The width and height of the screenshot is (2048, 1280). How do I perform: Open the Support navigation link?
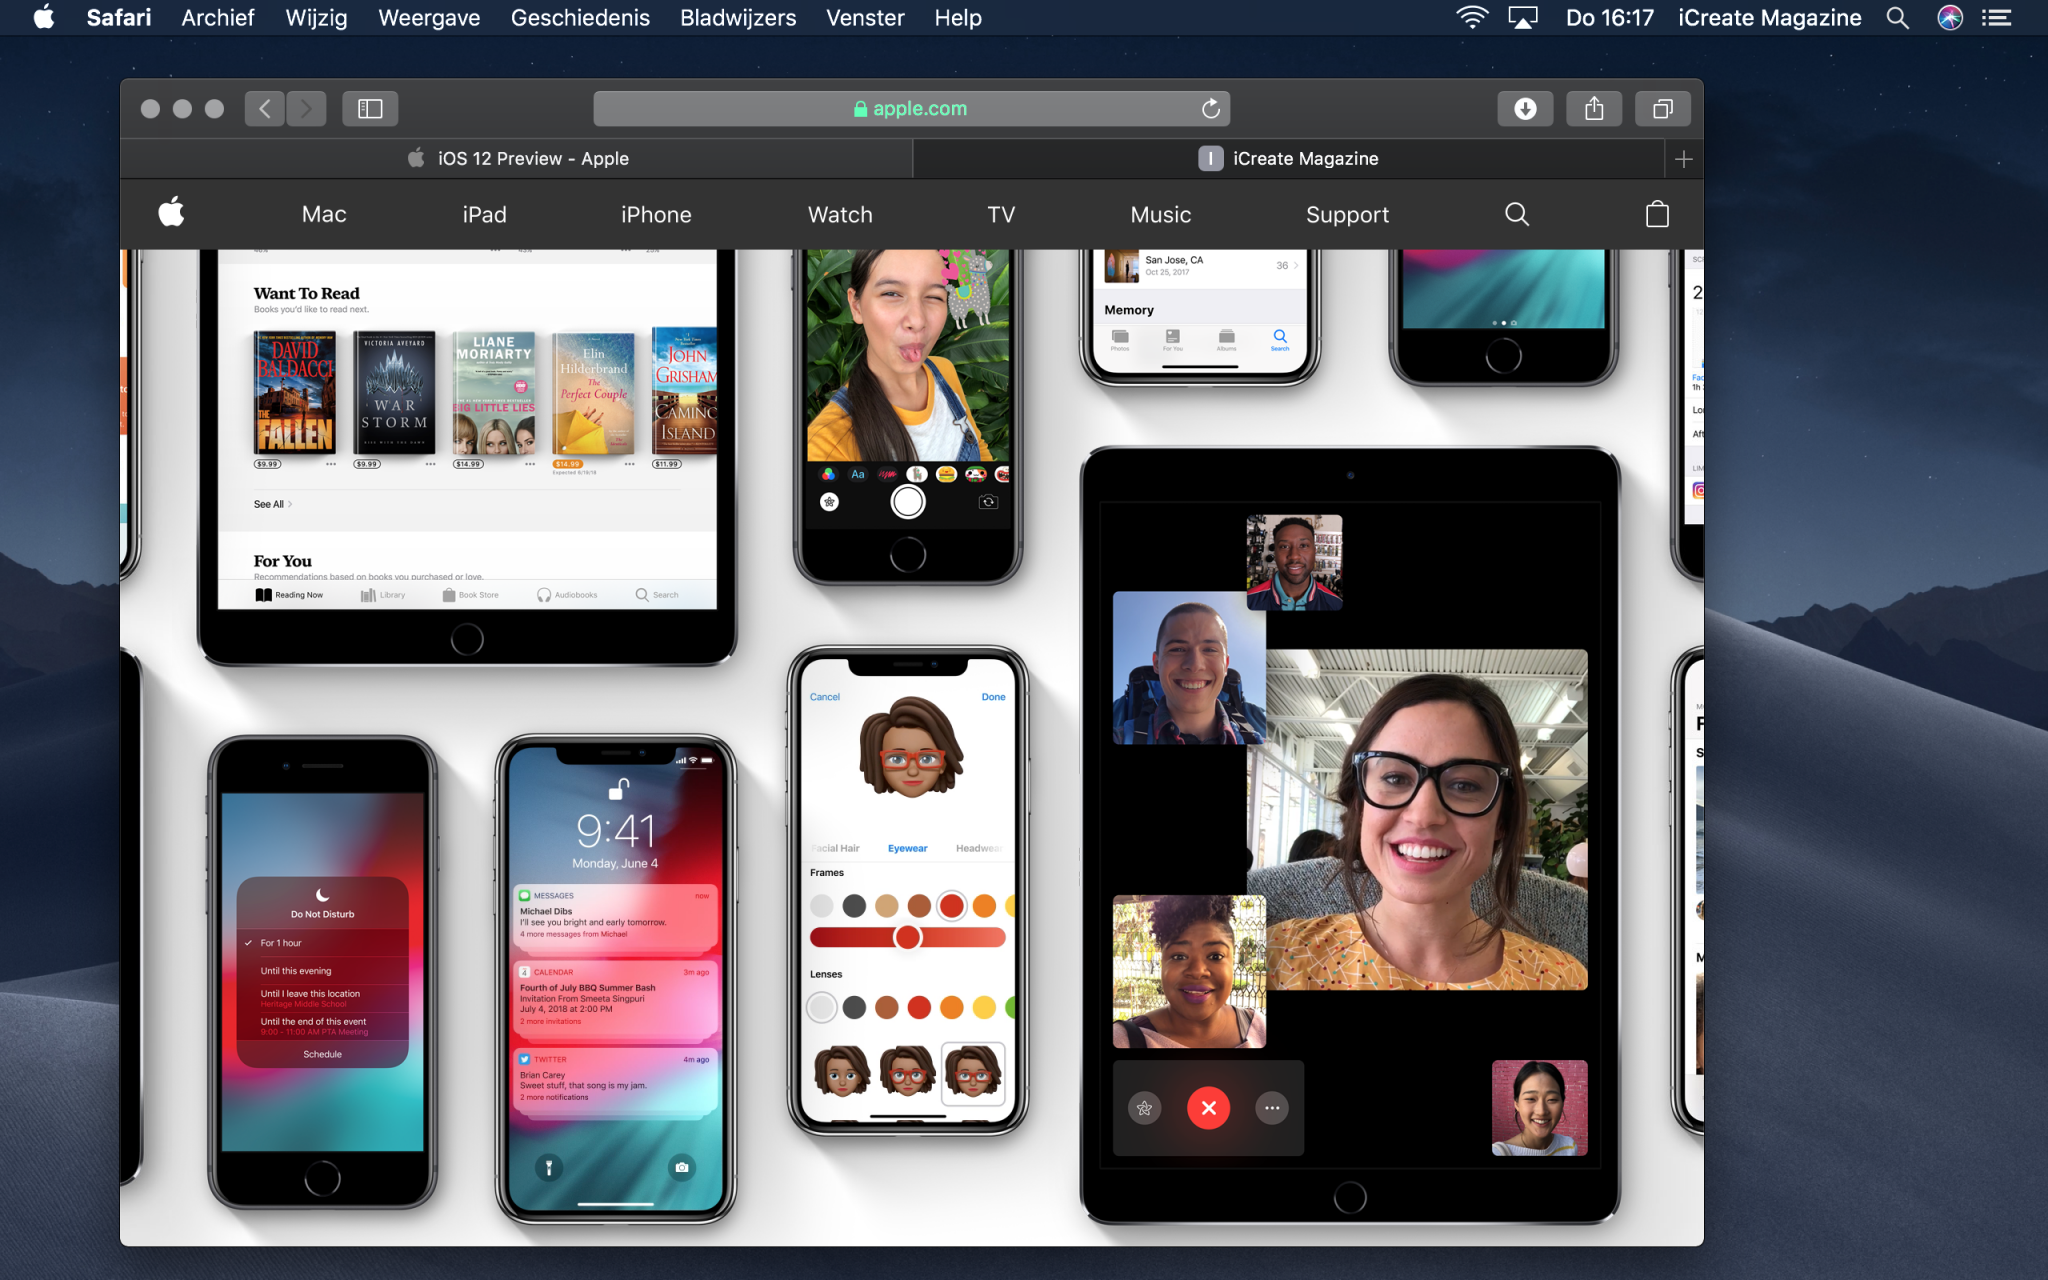point(1347,214)
